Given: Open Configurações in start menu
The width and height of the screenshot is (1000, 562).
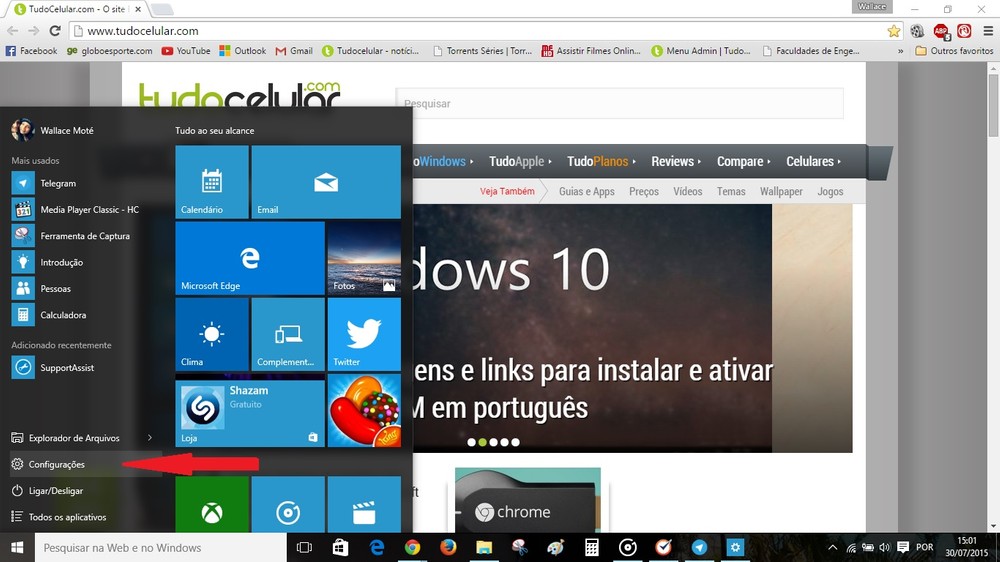Looking at the screenshot, I should [x=57, y=465].
